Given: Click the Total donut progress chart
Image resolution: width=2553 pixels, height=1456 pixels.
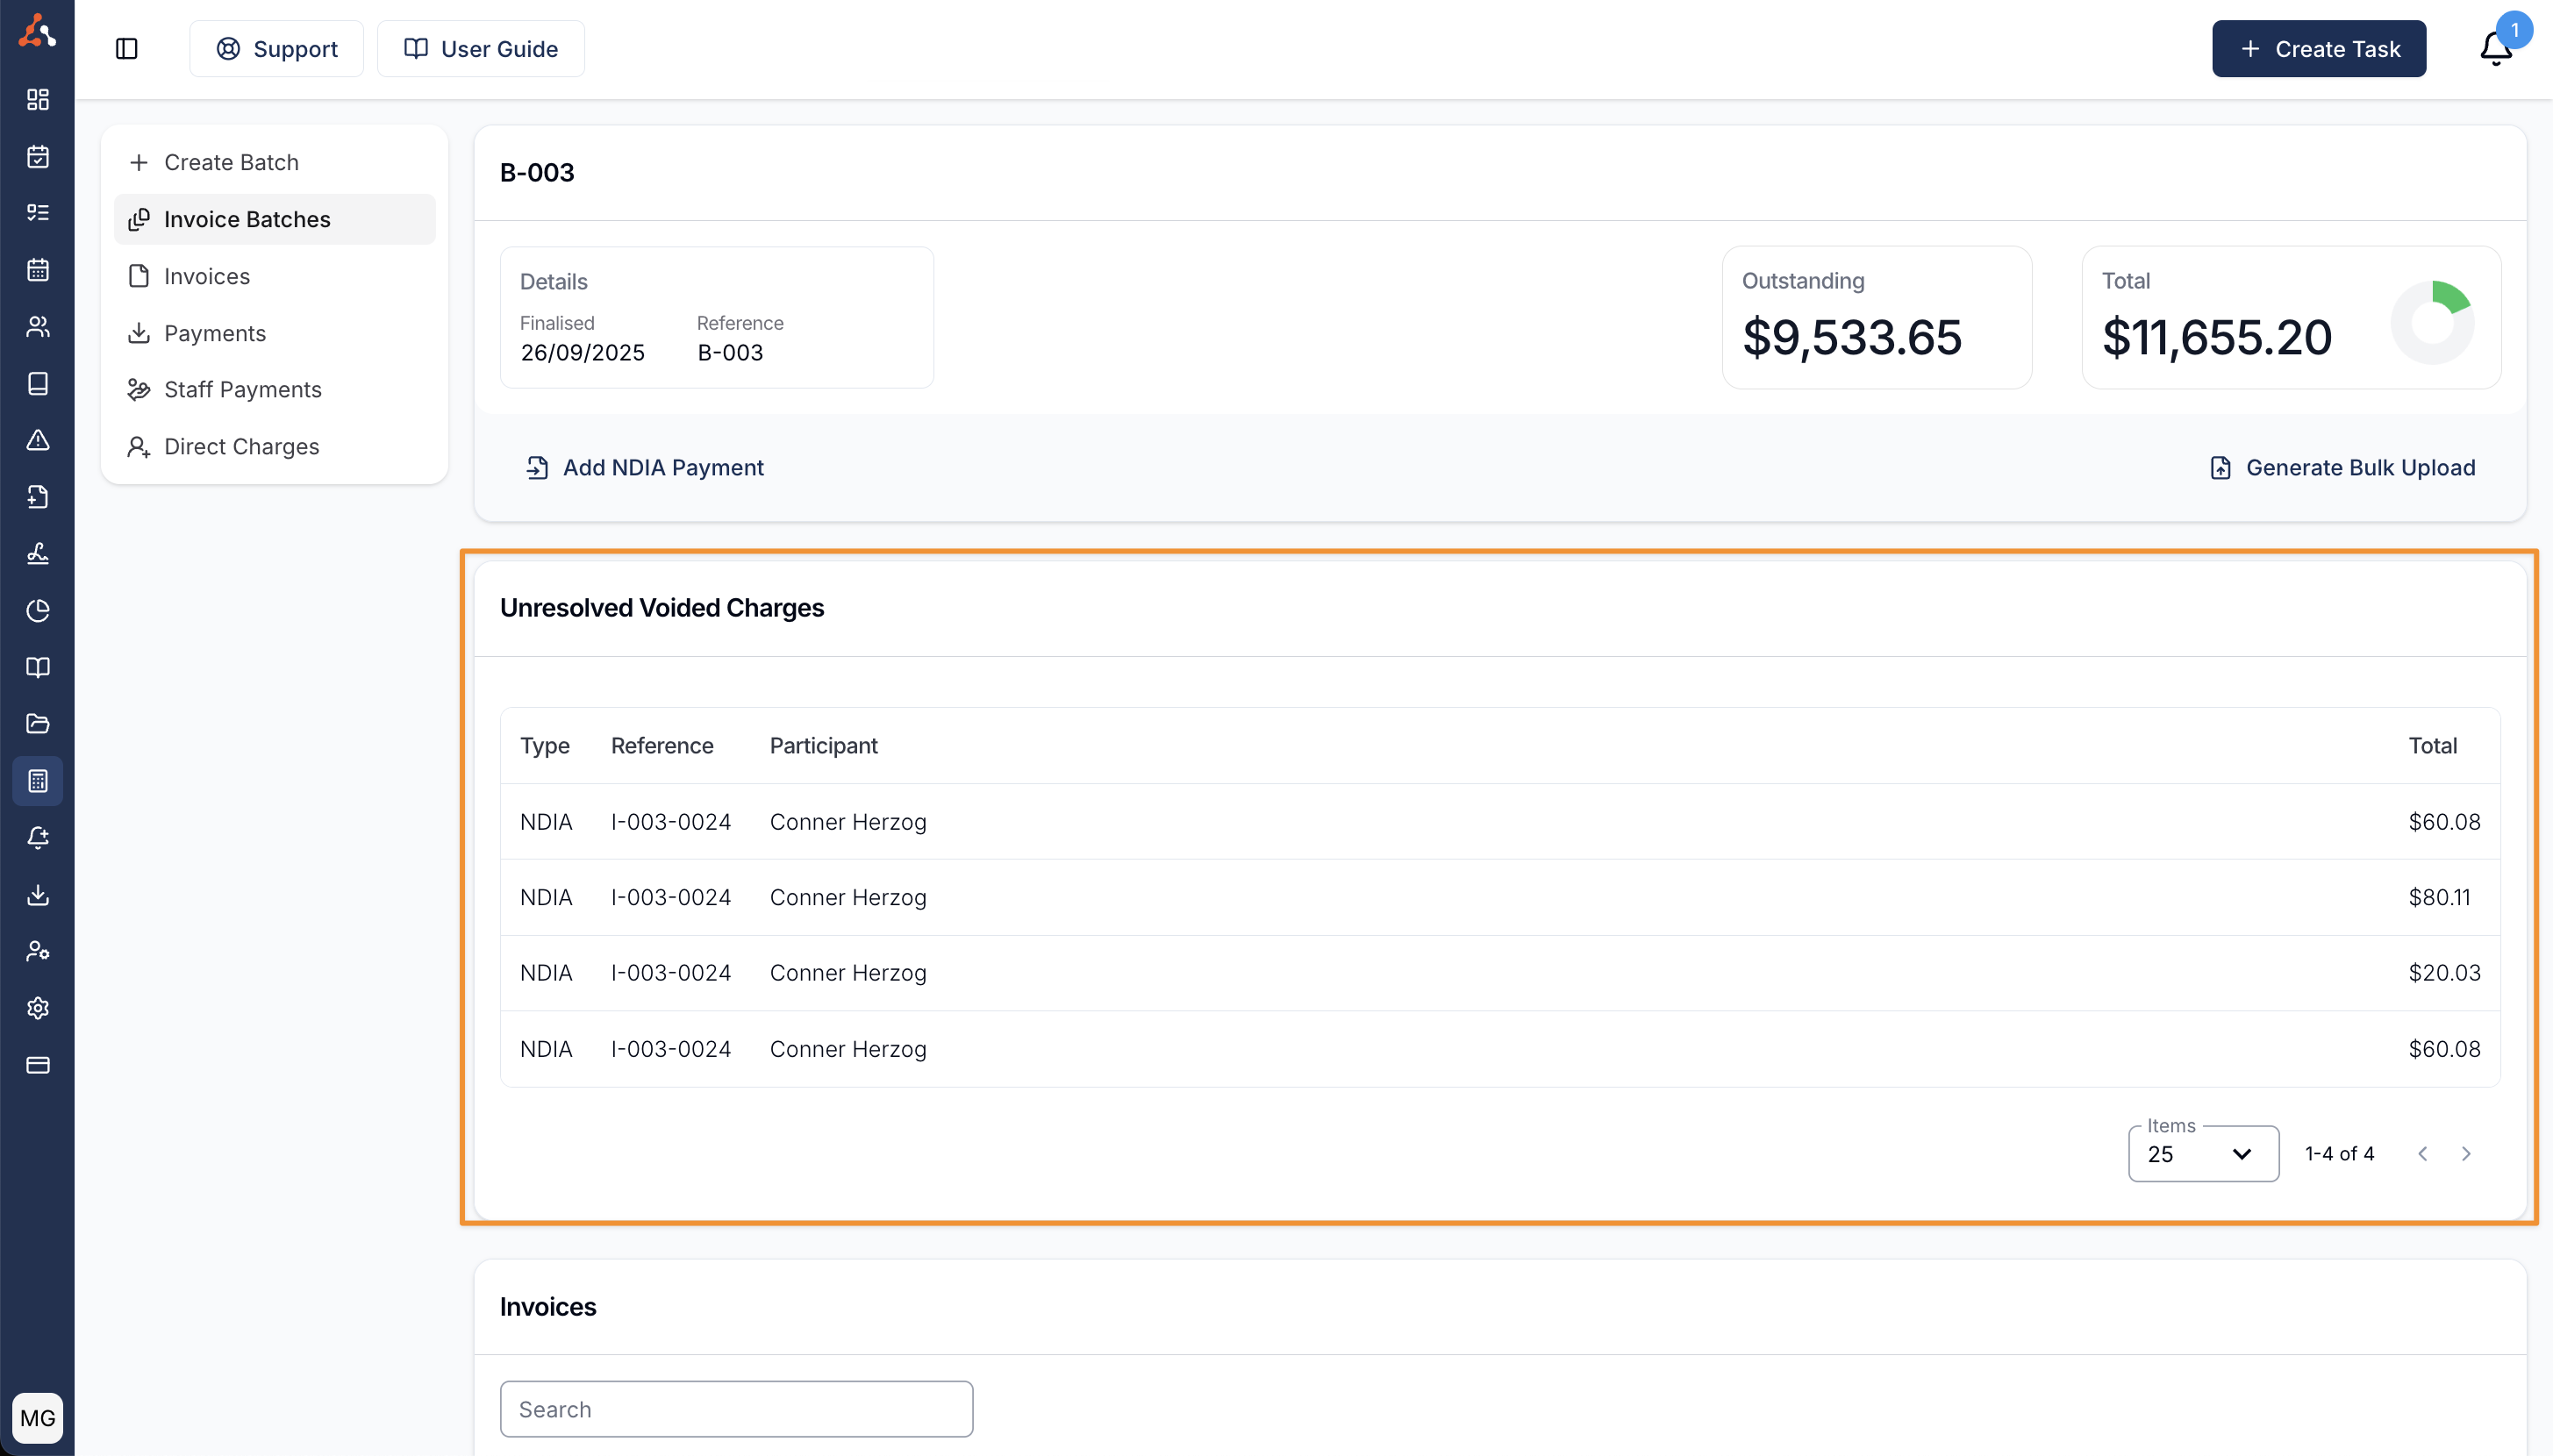Looking at the screenshot, I should point(2432,322).
